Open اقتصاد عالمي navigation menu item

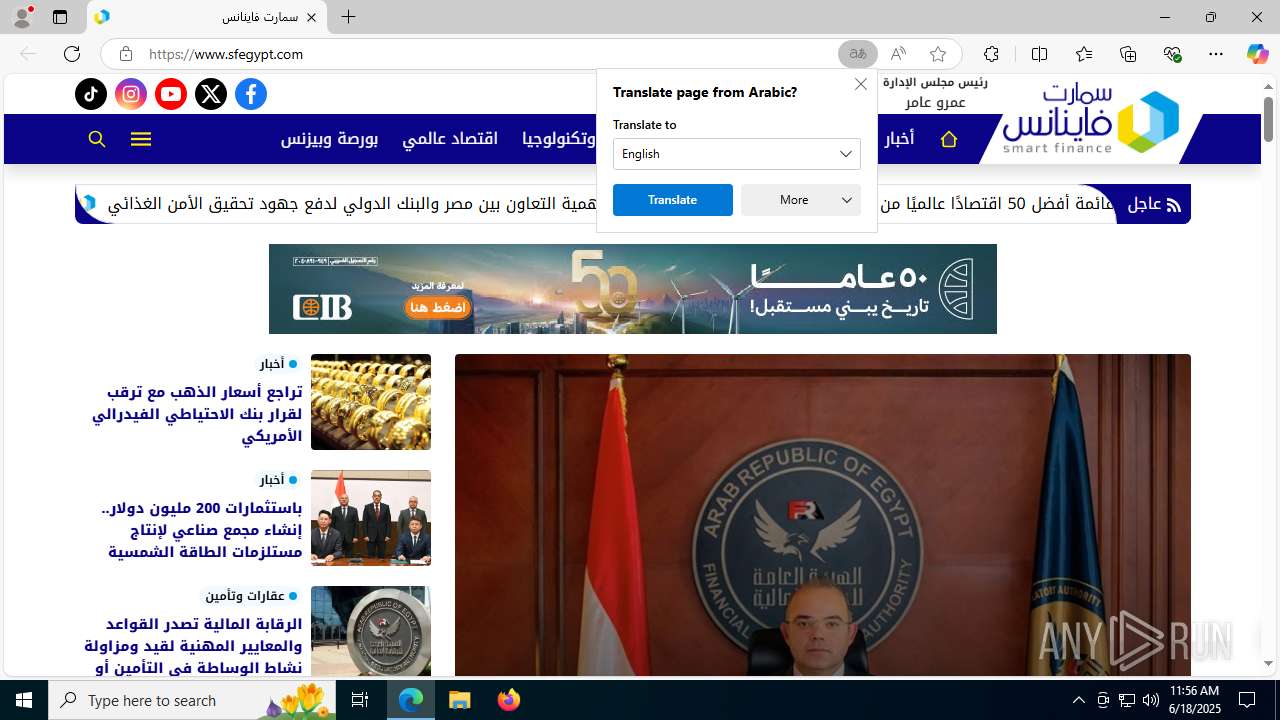[x=450, y=139]
